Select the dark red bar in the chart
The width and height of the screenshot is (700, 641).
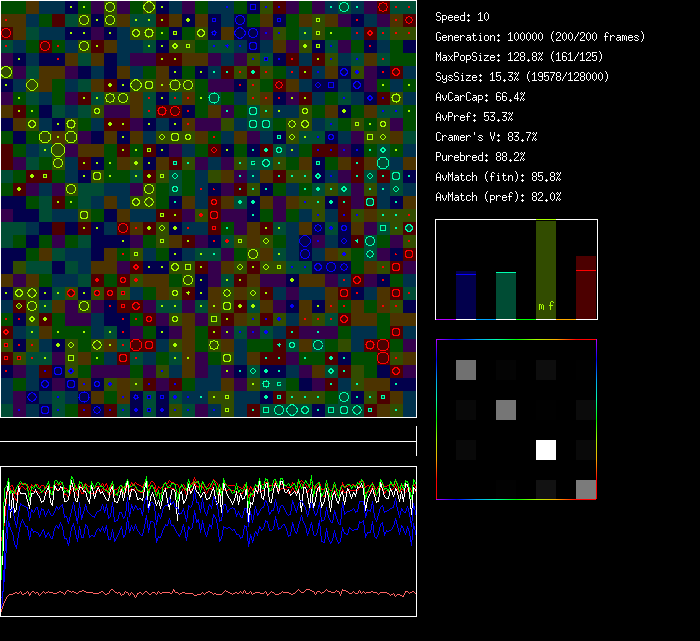586,288
